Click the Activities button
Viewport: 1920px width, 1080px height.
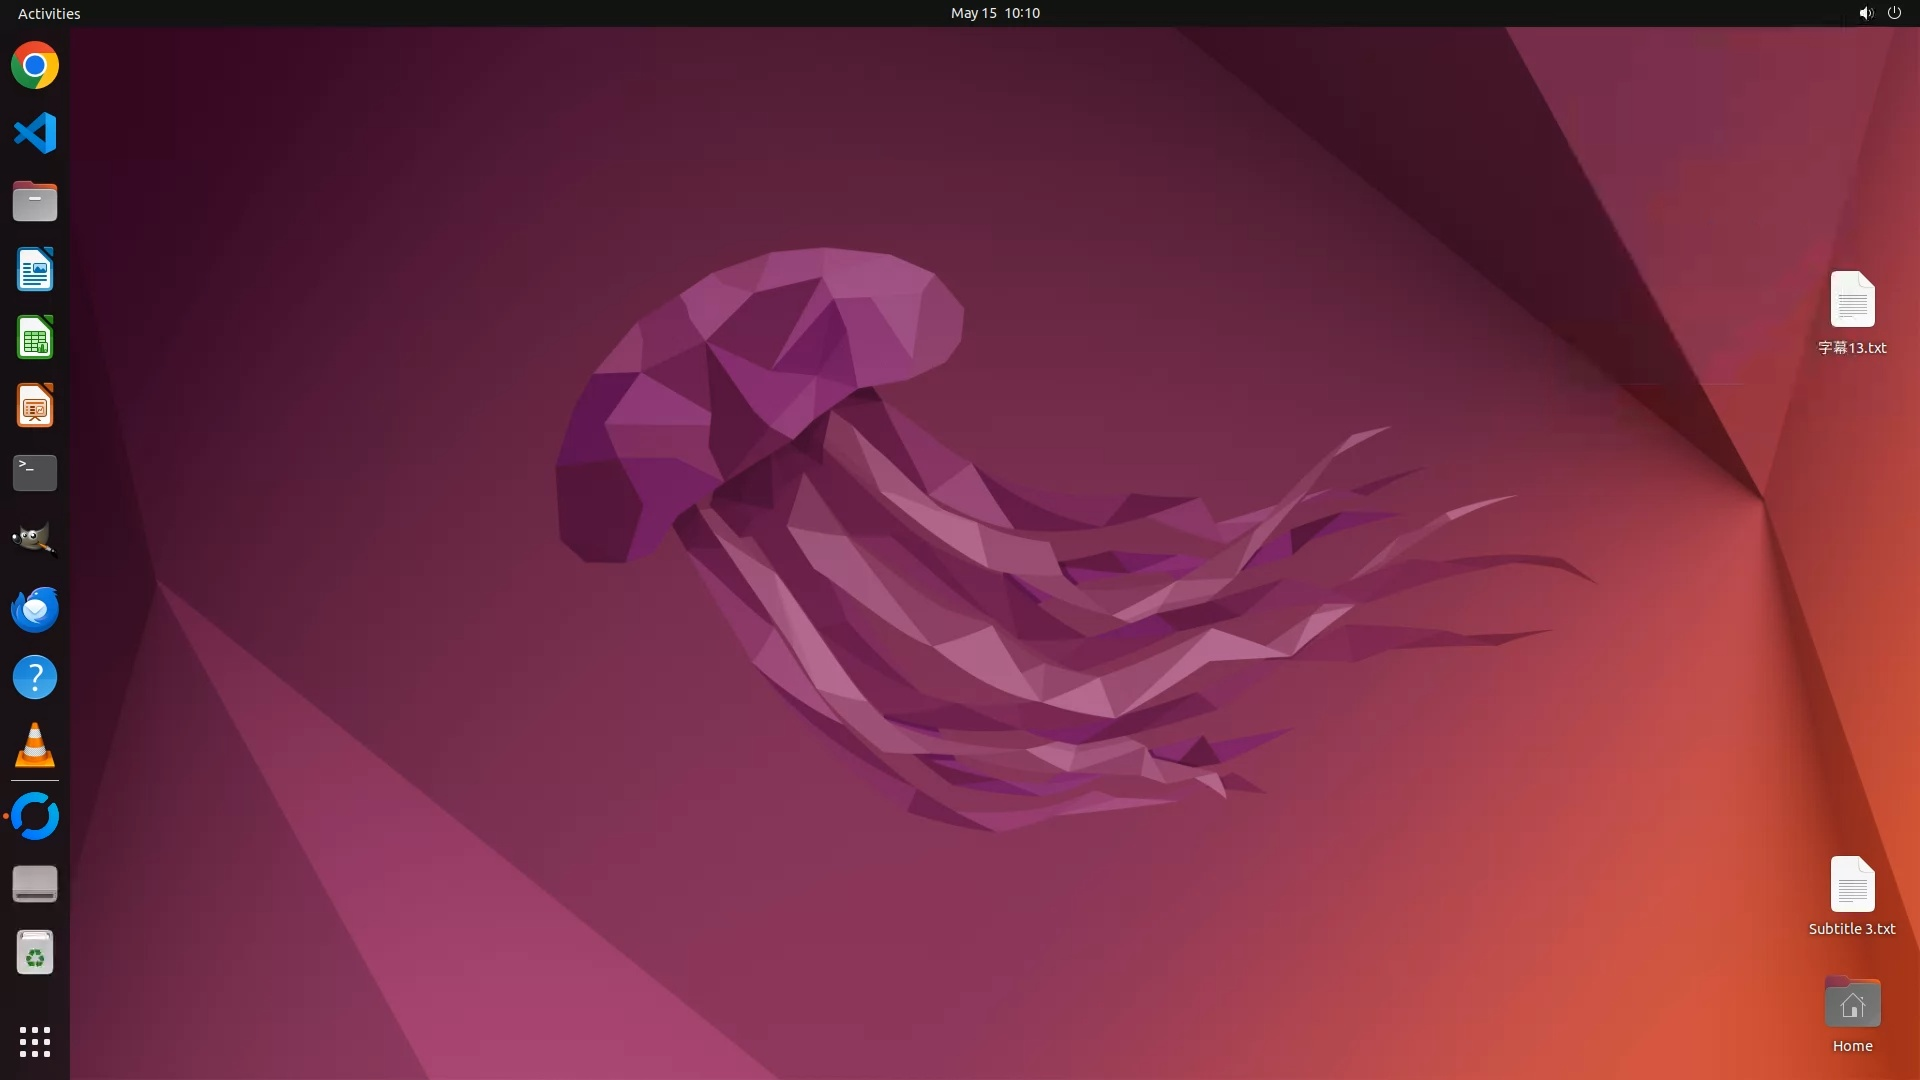coord(49,13)
